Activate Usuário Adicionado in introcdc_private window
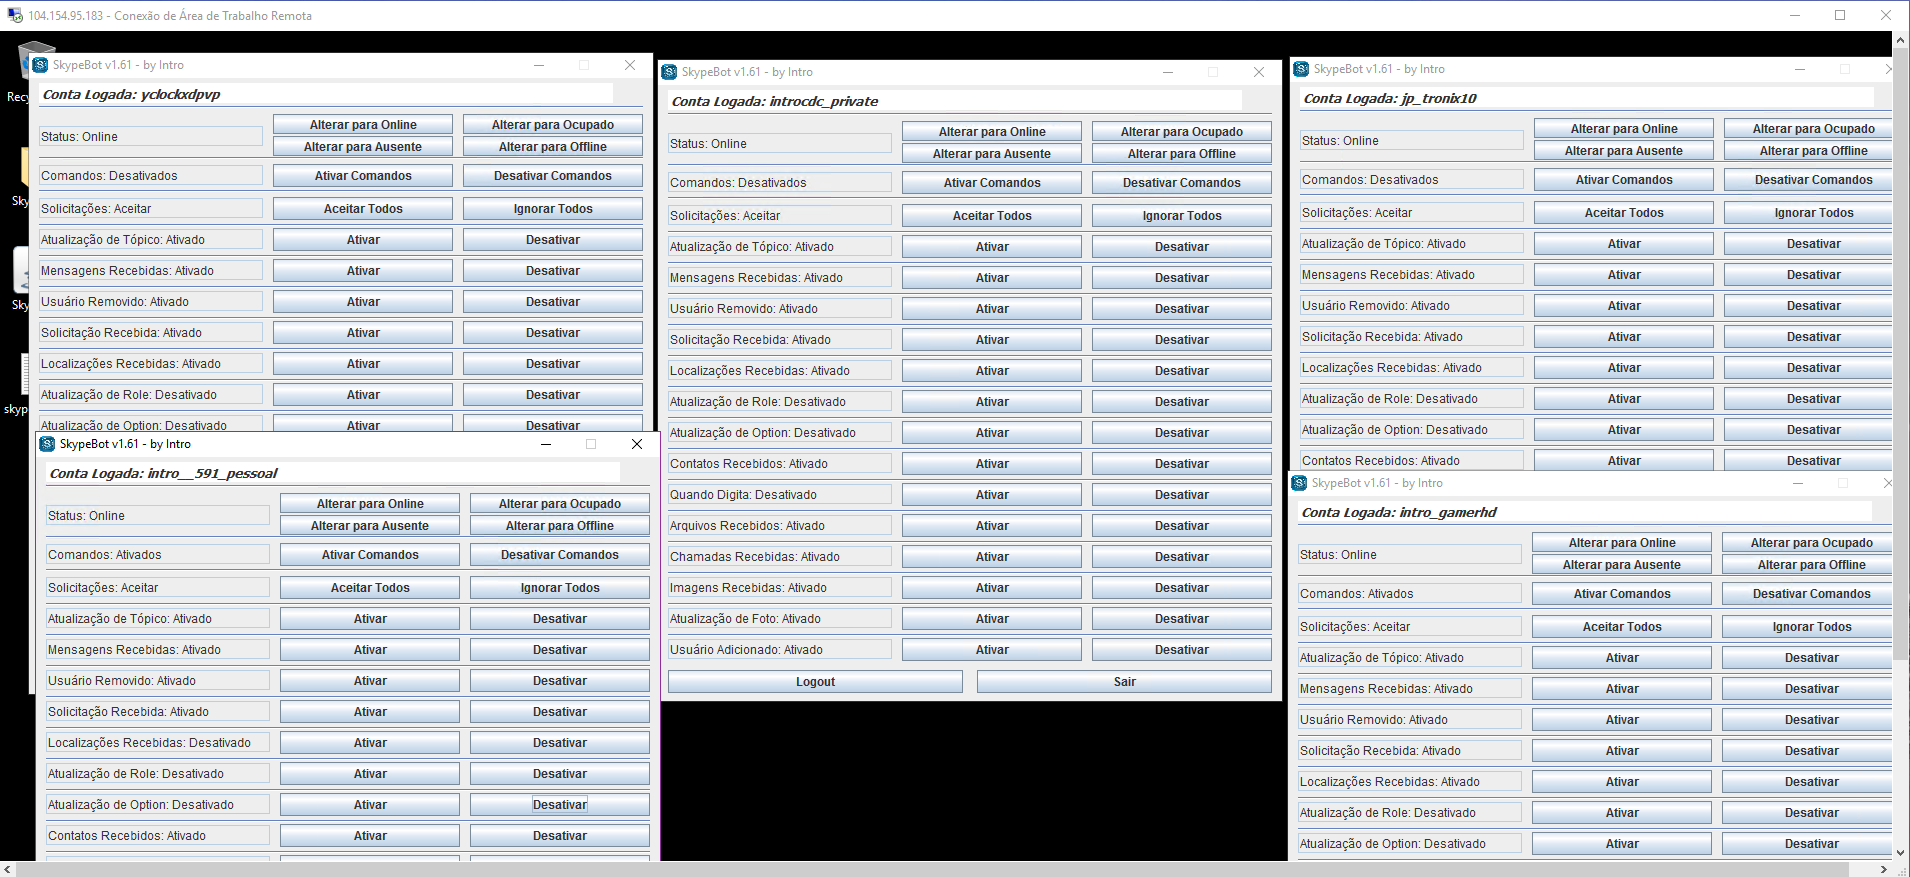Image resolution: width=1910 pixels, height=877 pixels. pos(992,650)
